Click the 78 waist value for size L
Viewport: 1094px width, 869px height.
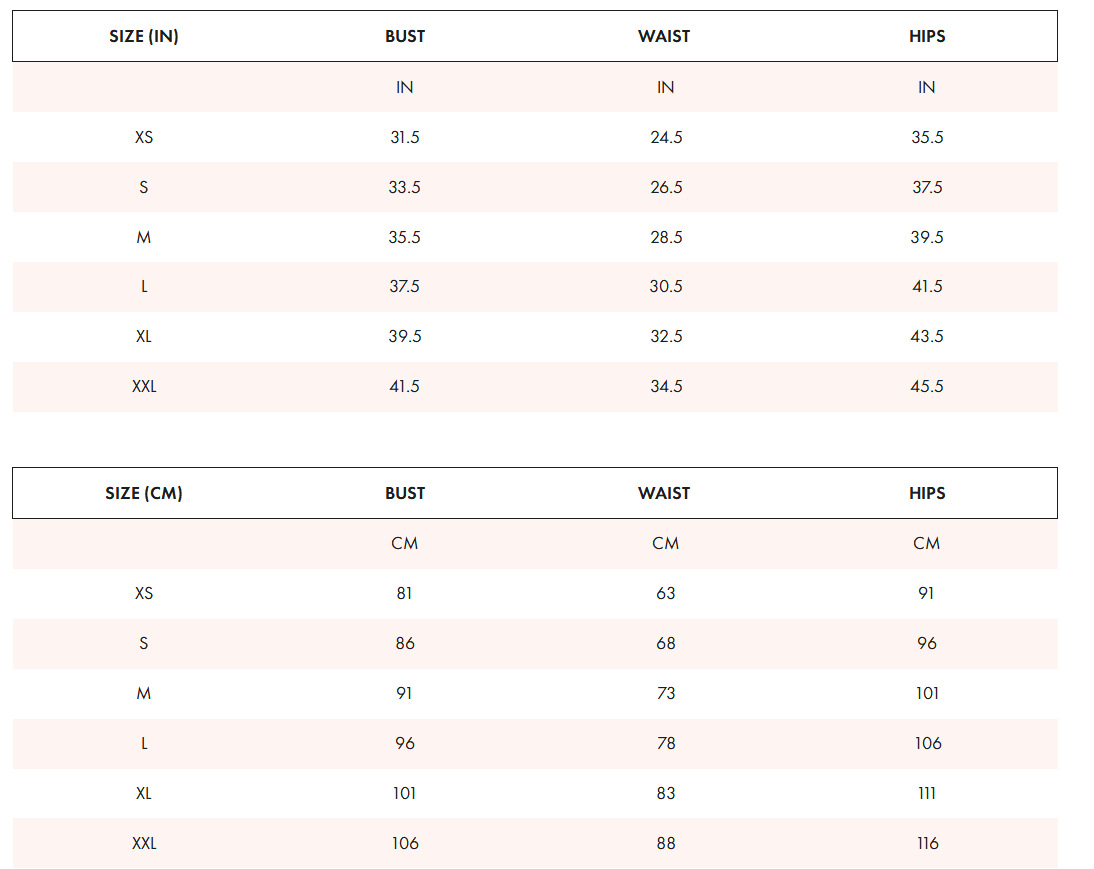(666, 743)
